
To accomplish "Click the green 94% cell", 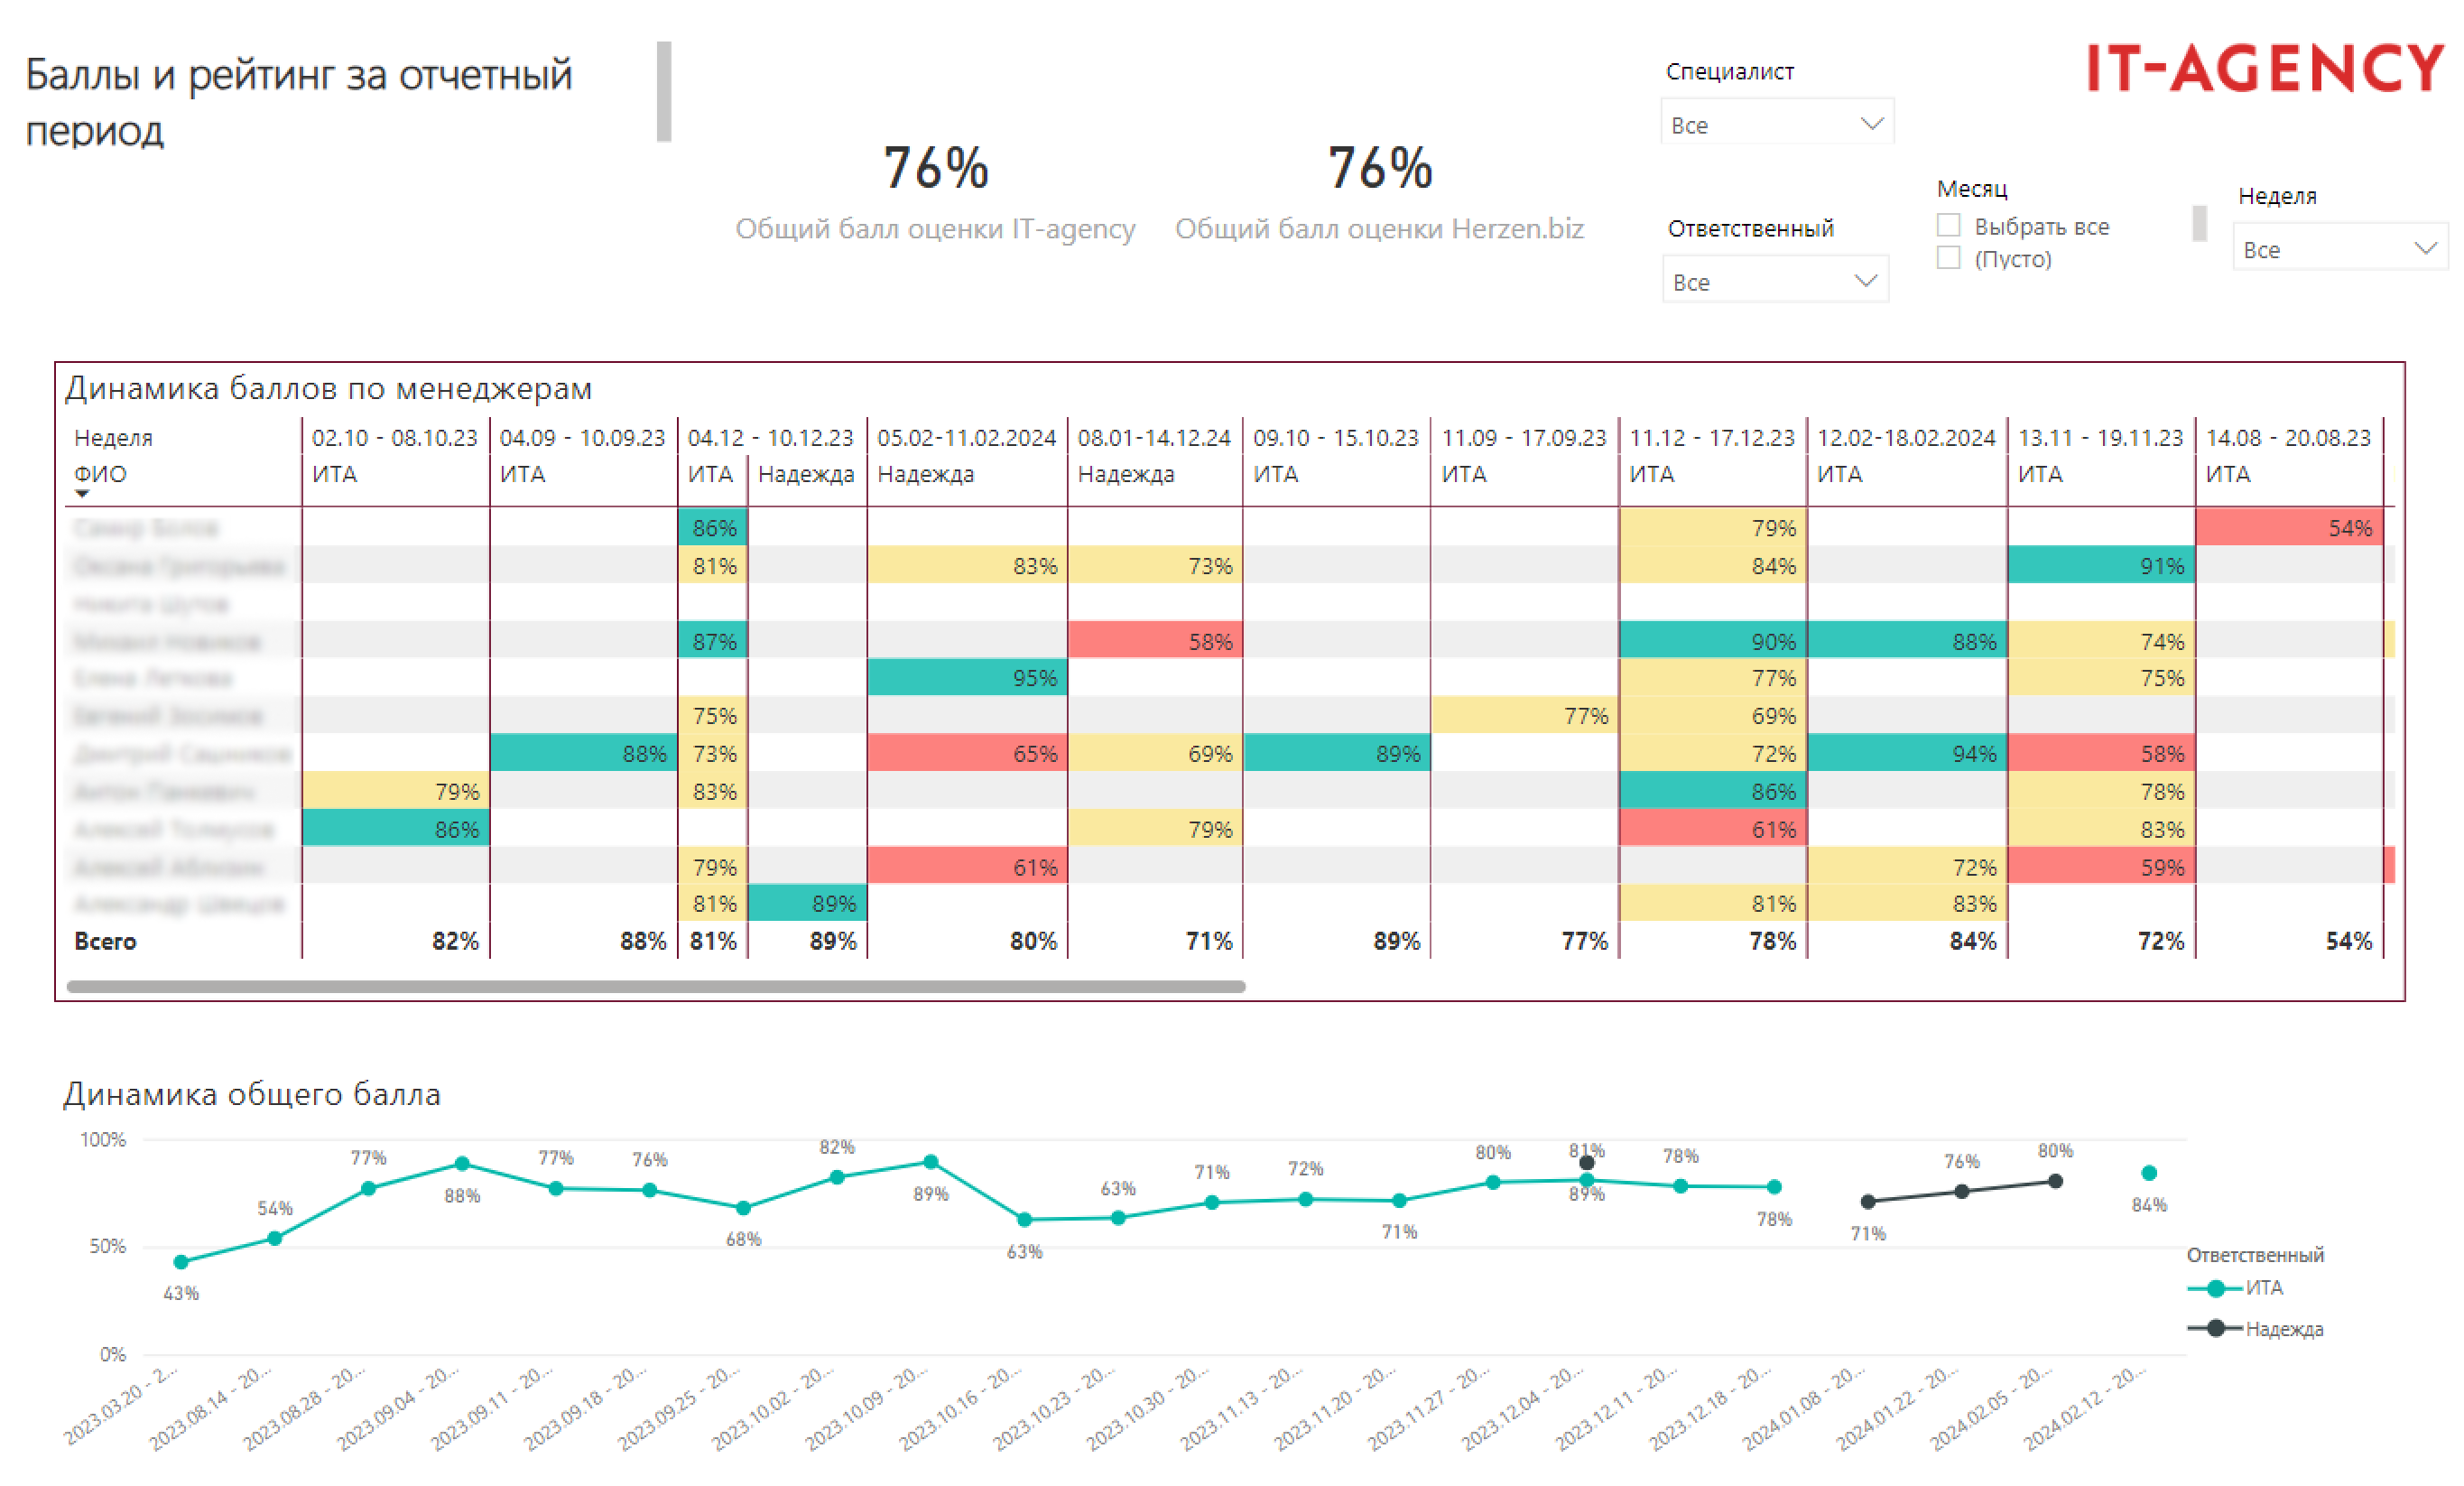I will tap(1907, 753).
